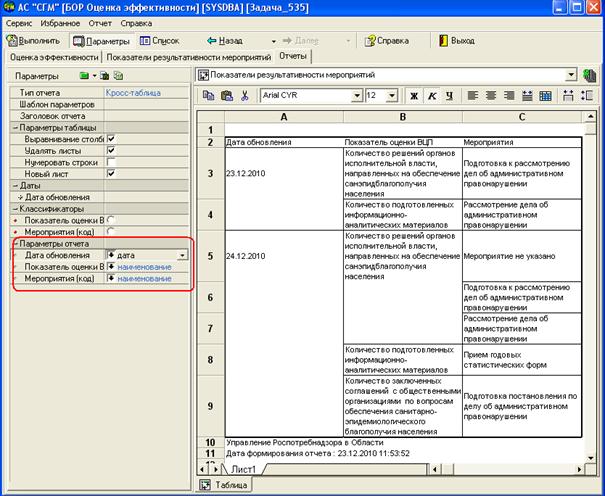Open the Сервис menu
This screenshot has width=605, height=496.
(19, 24)
